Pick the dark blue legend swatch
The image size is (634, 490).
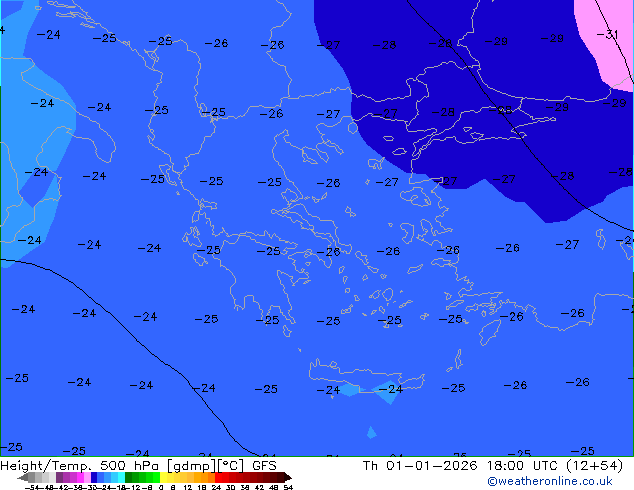[94, 477]
